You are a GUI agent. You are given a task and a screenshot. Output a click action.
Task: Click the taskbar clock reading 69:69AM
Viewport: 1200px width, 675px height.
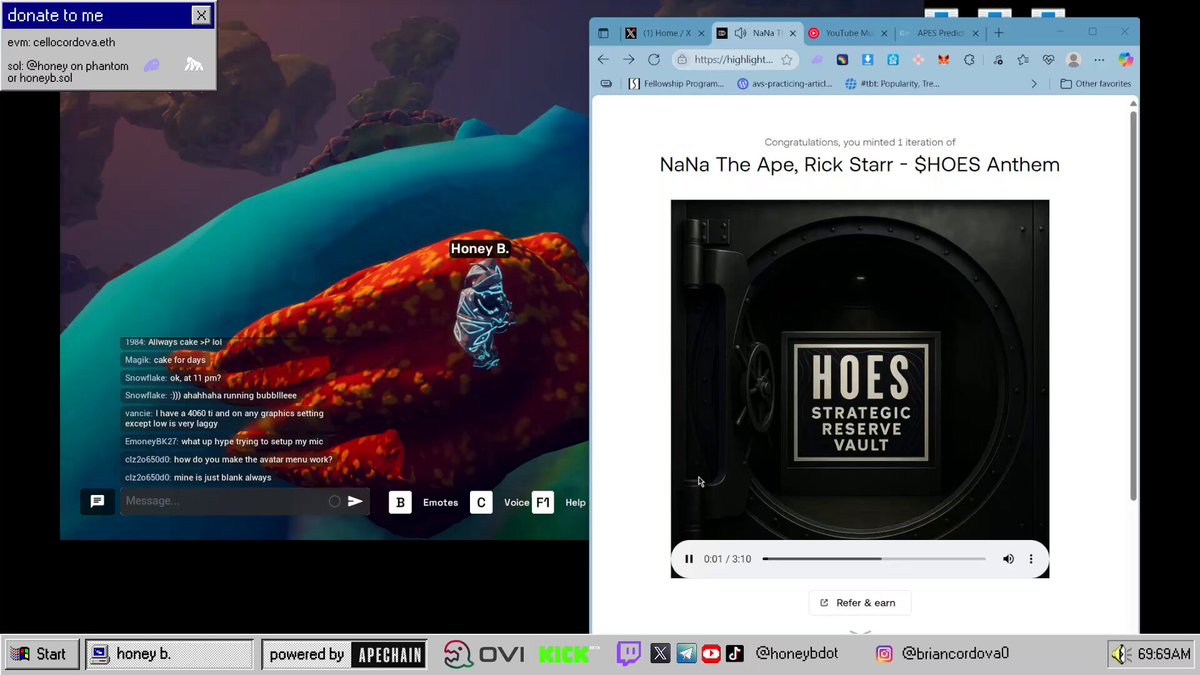point(1164,654)
